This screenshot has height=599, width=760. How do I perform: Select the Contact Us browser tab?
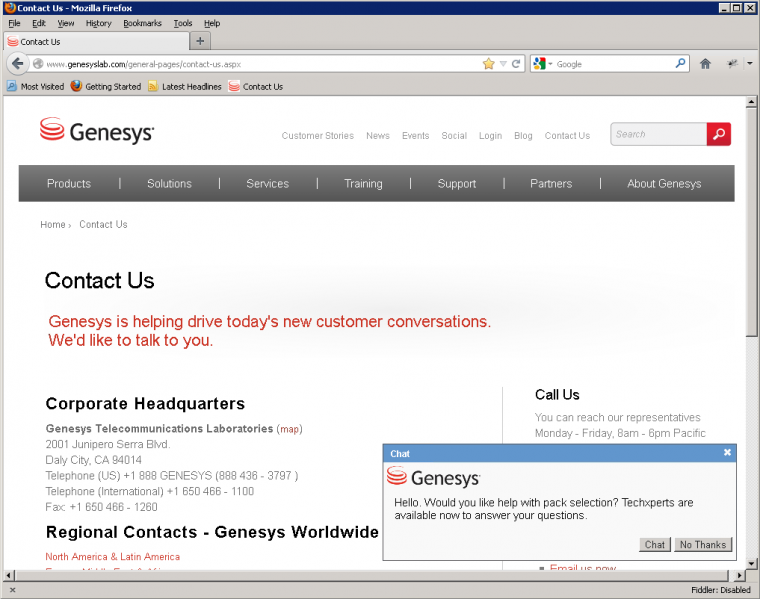[97, 41]
